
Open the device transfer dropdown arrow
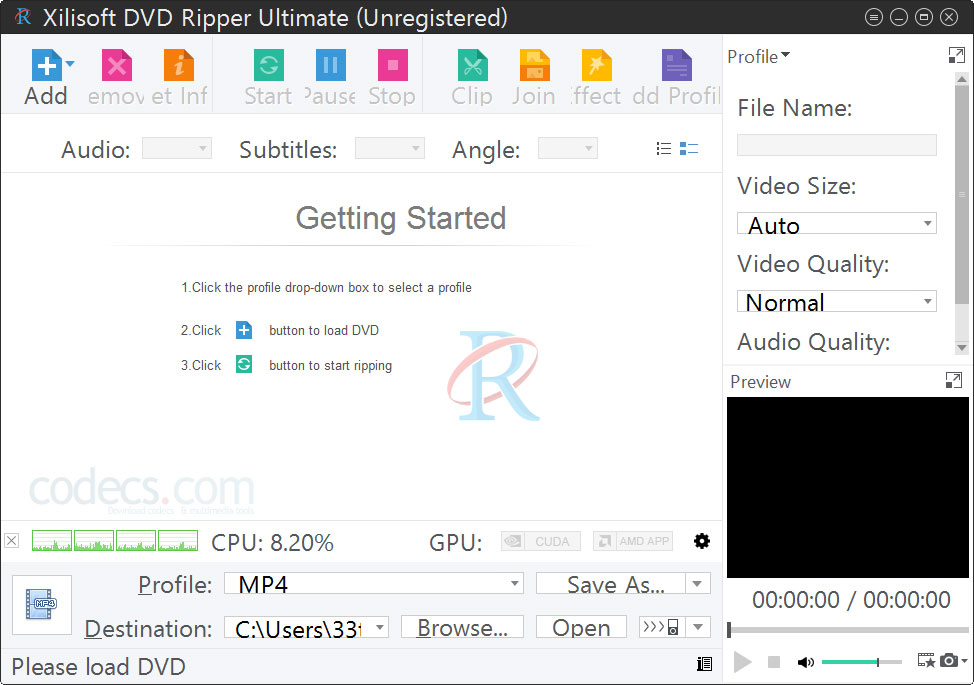(698, 627)
